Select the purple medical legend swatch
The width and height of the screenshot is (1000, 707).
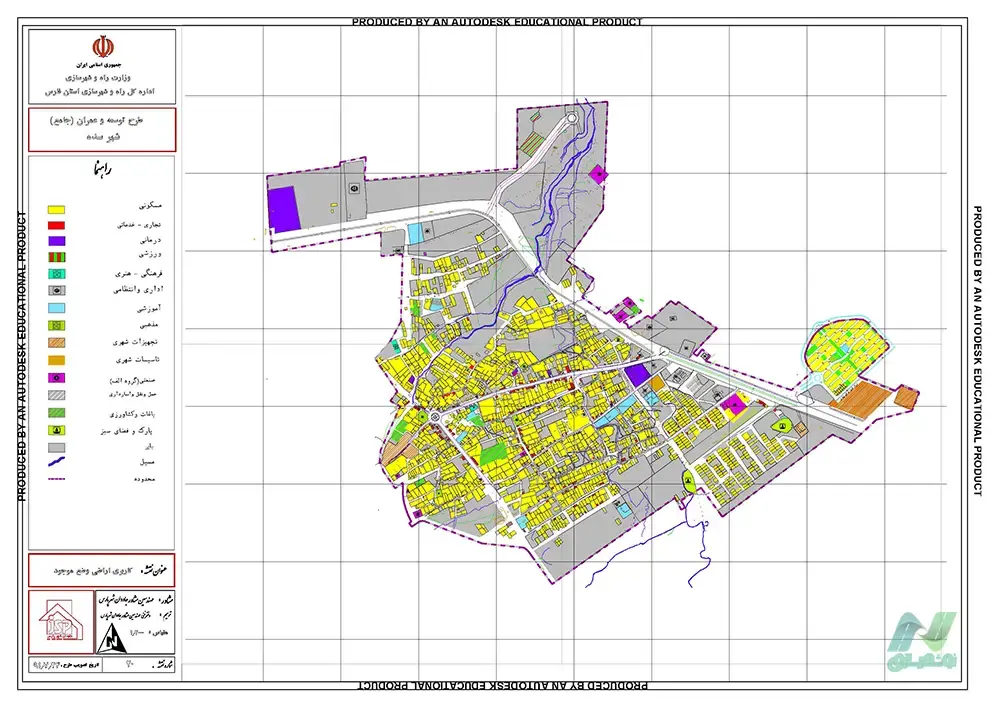57,241
